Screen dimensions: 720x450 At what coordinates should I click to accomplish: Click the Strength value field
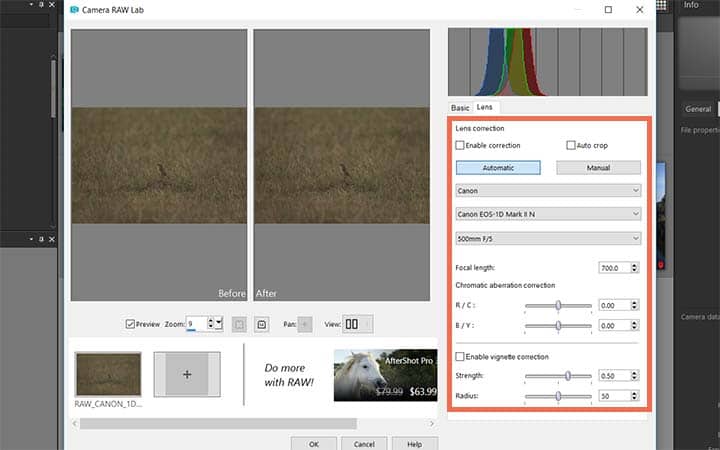[614, 376]
